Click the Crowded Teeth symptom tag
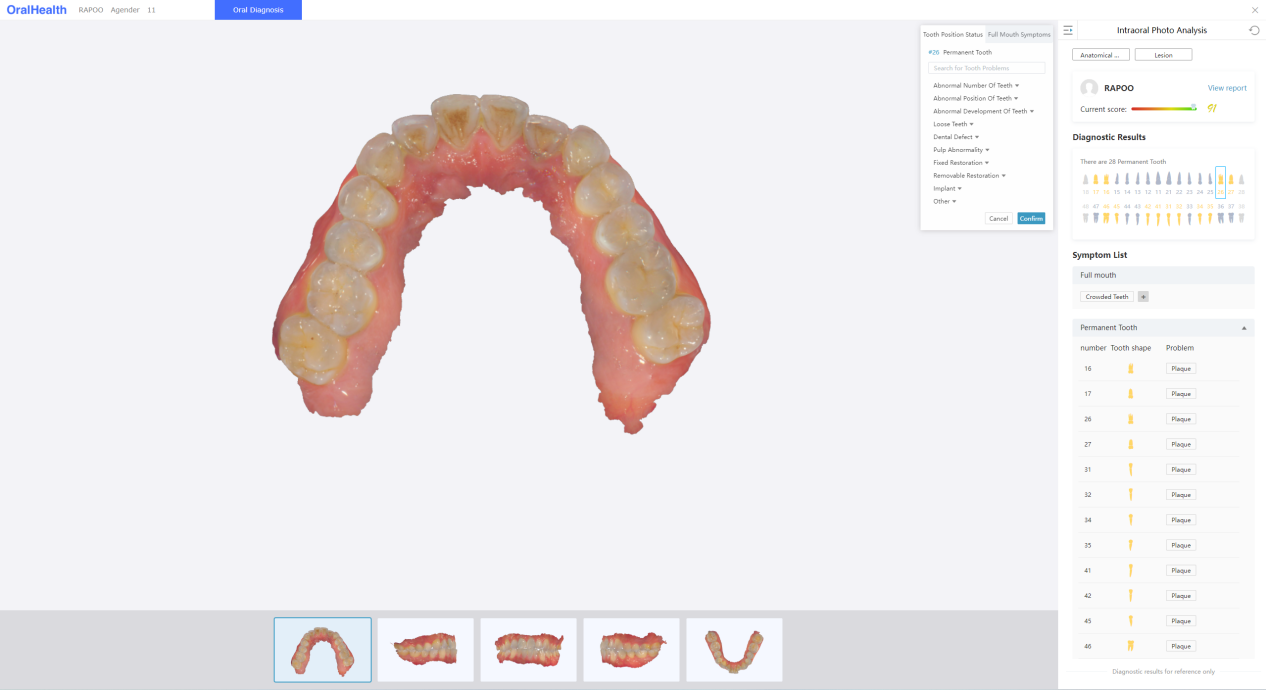1266x690 pixels. click(1107, 297)
